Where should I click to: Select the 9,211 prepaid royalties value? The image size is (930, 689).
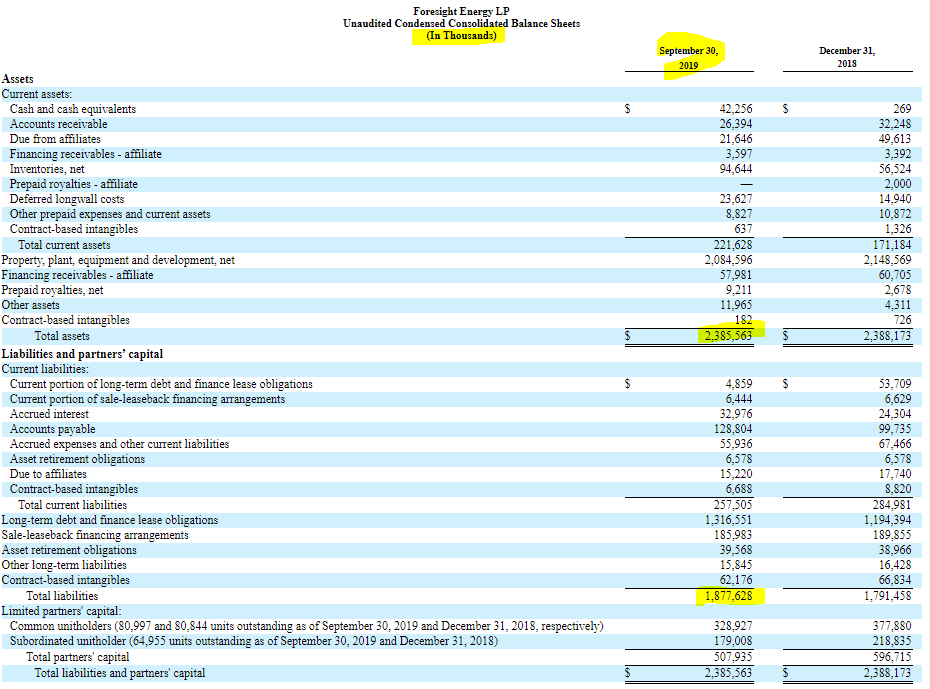(x=738, y=290)
